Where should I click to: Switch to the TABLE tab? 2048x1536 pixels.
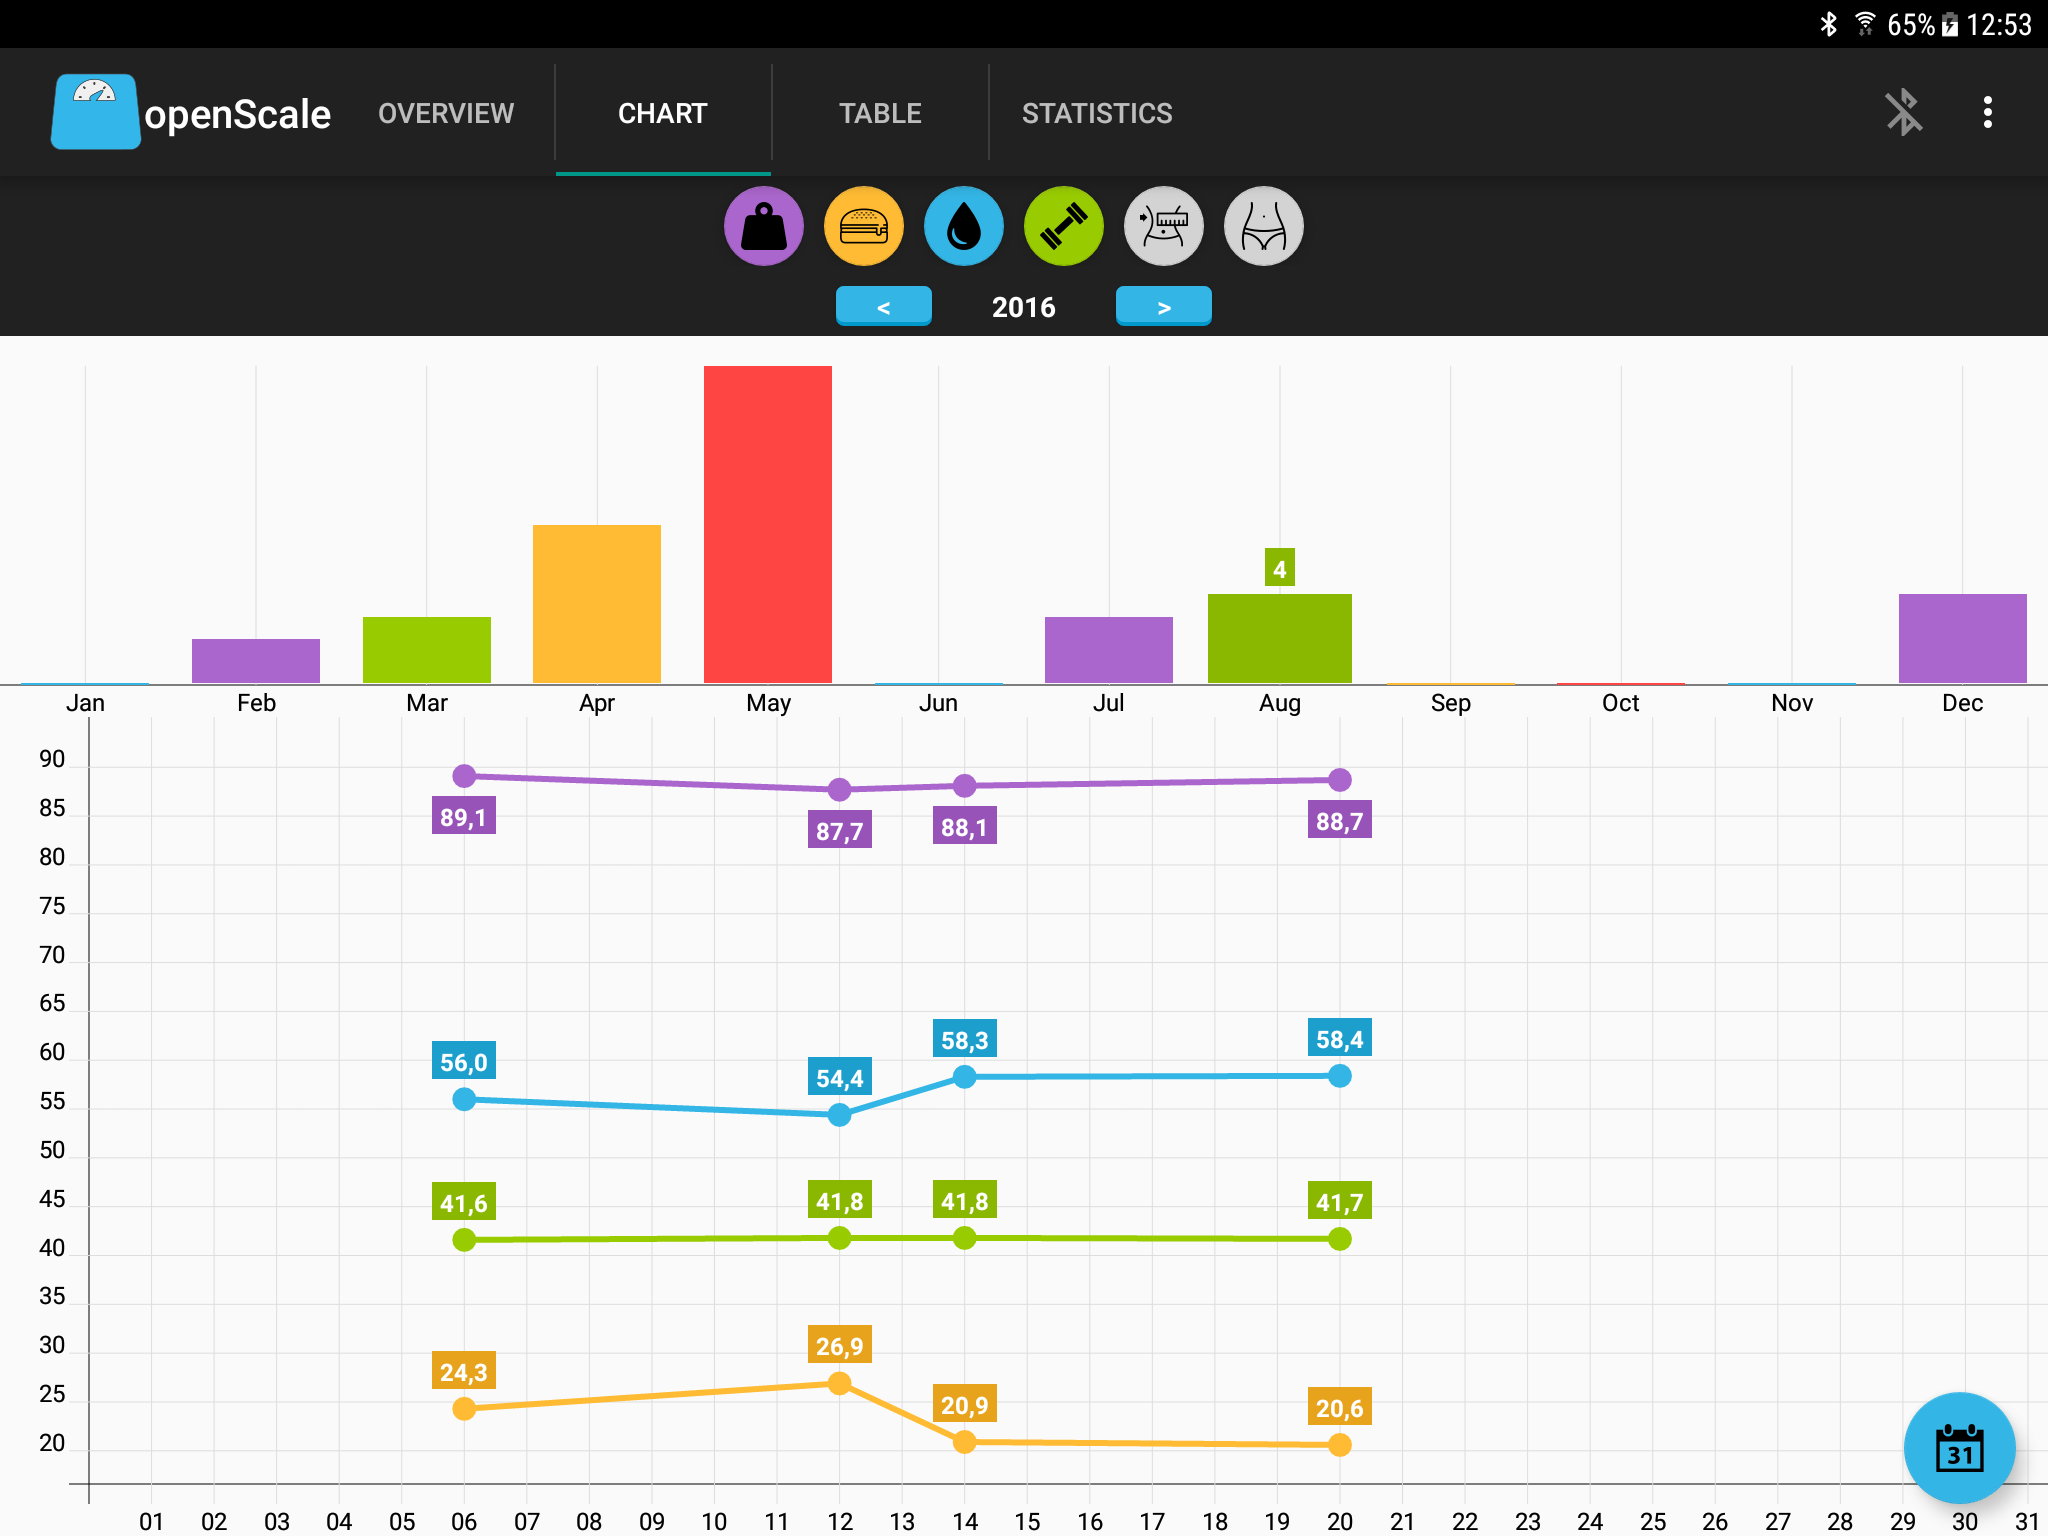pos(880,113)
